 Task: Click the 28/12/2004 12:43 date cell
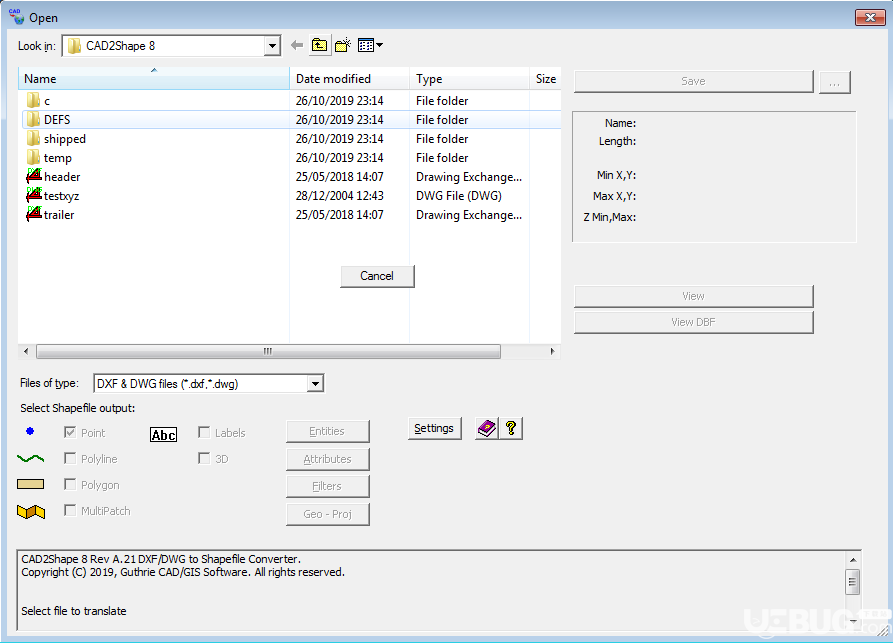(339, 195)
